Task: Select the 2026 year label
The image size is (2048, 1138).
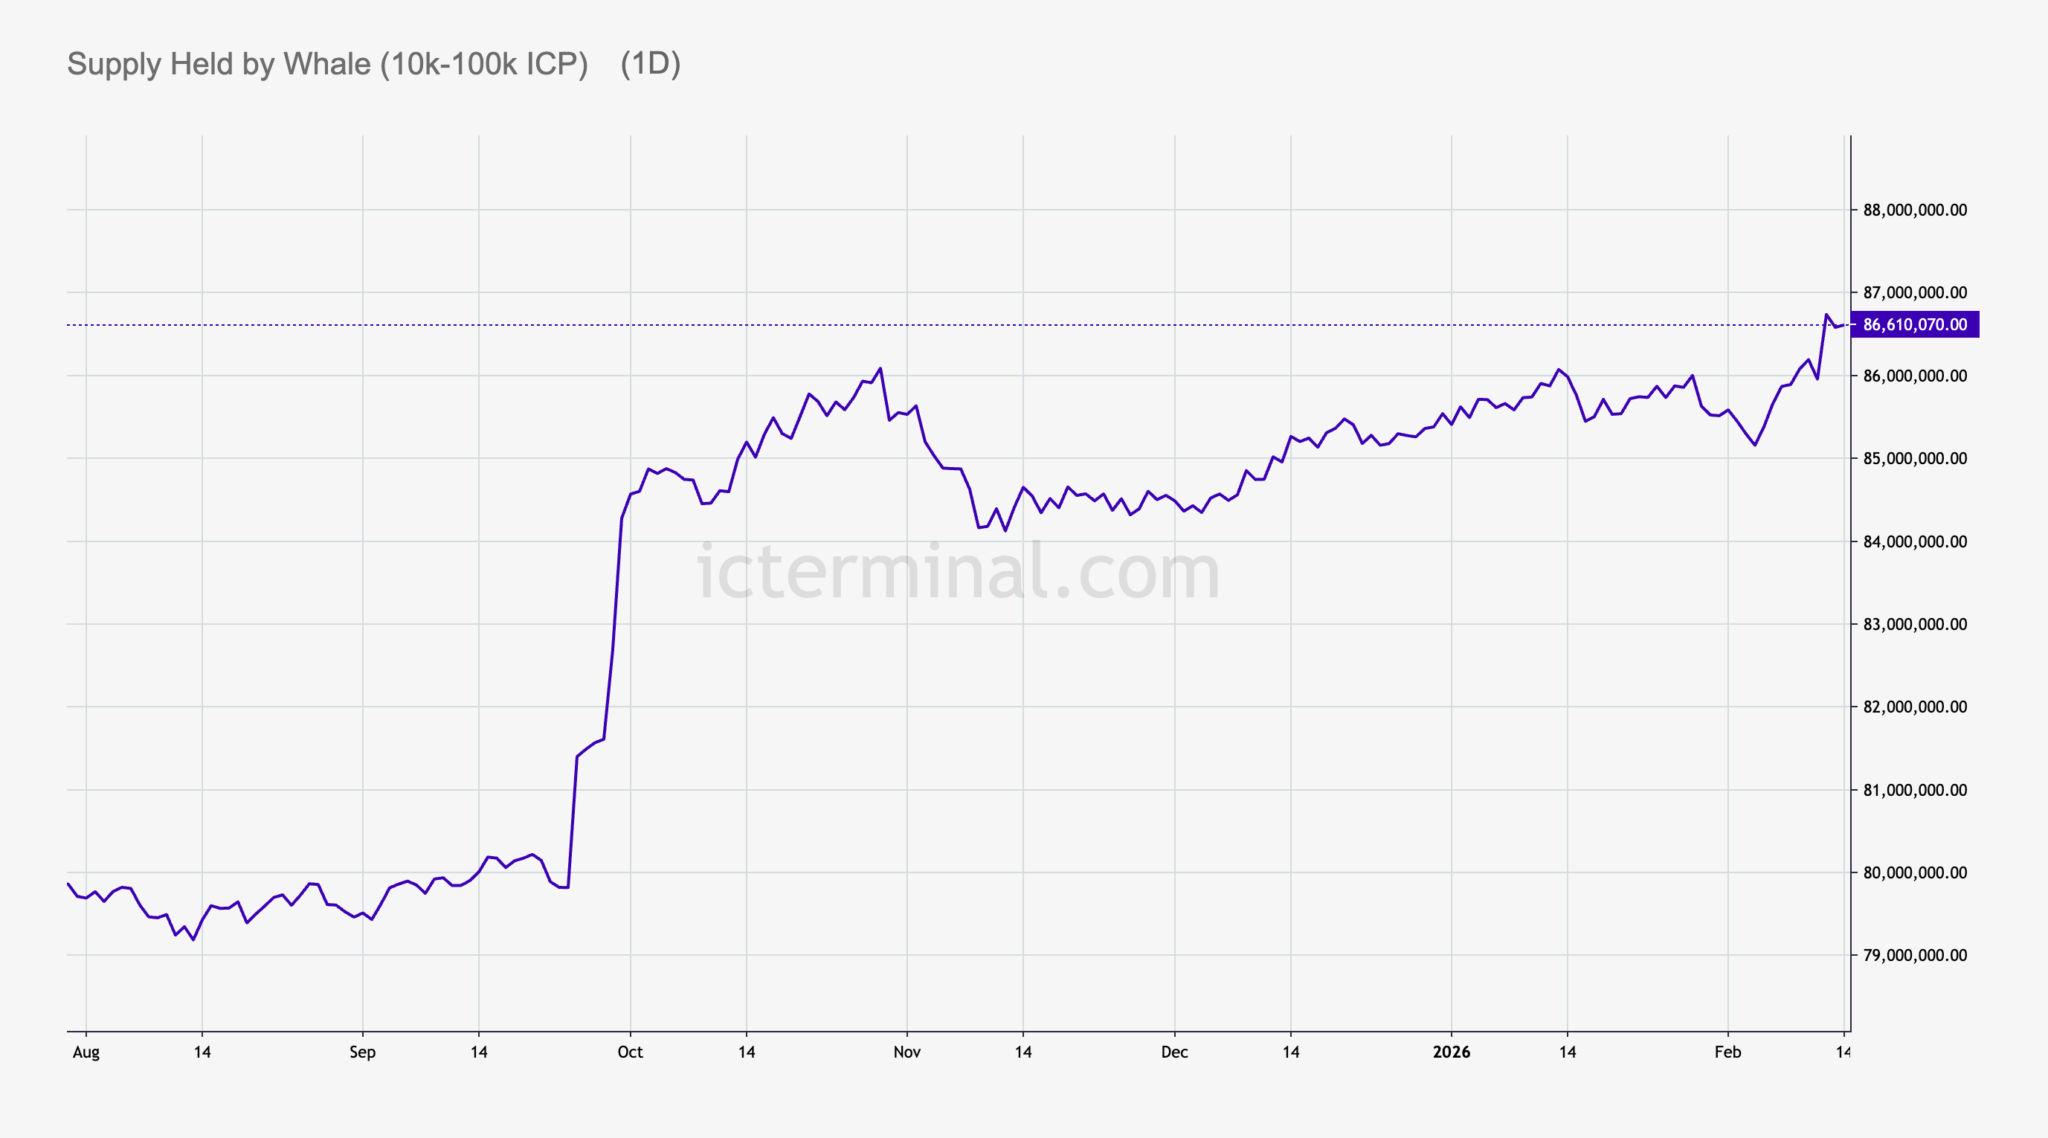Action: click(x=1451, y=1052)
